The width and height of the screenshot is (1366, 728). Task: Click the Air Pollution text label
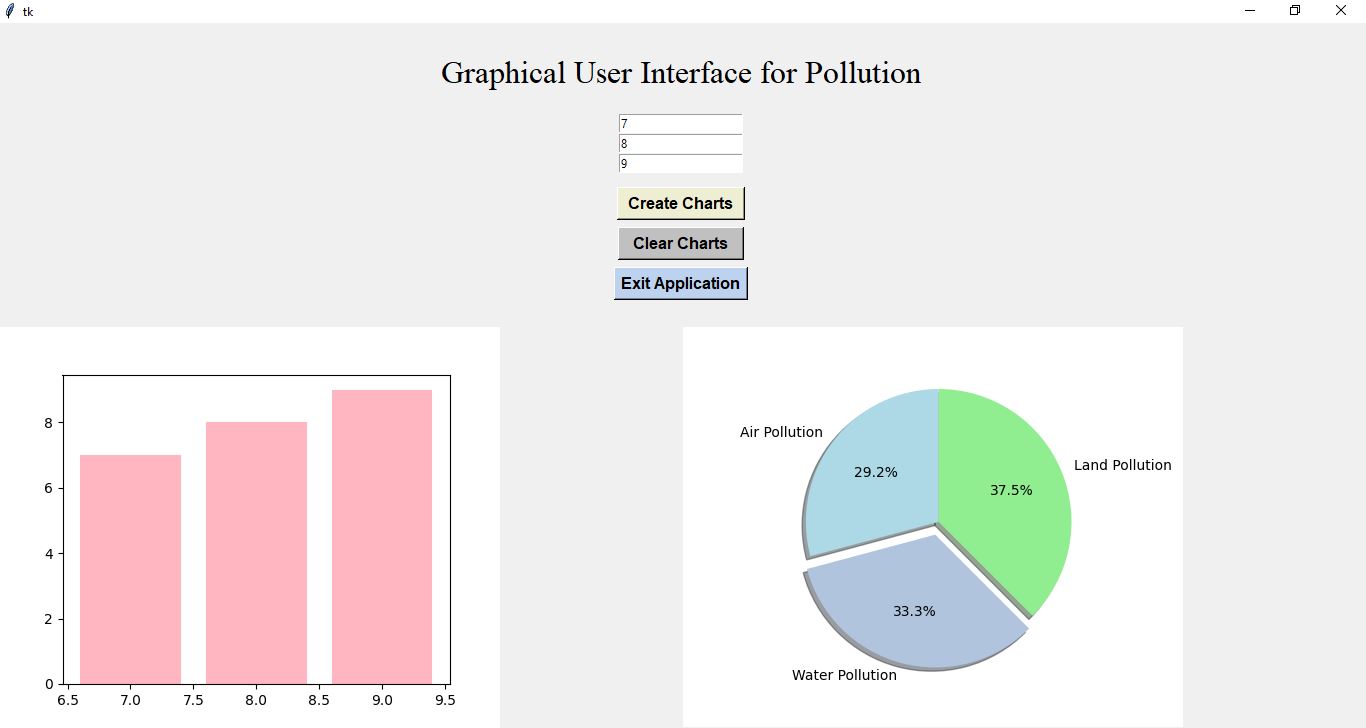[x=780, y=432]
